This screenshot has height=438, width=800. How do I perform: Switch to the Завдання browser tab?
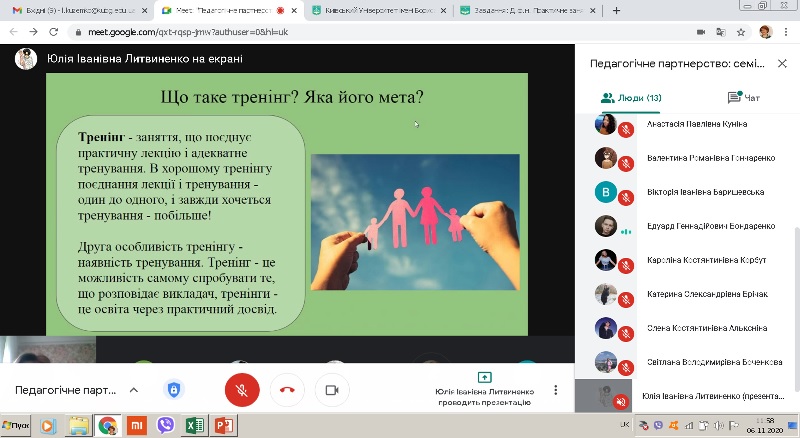click(x=528, y=10)
